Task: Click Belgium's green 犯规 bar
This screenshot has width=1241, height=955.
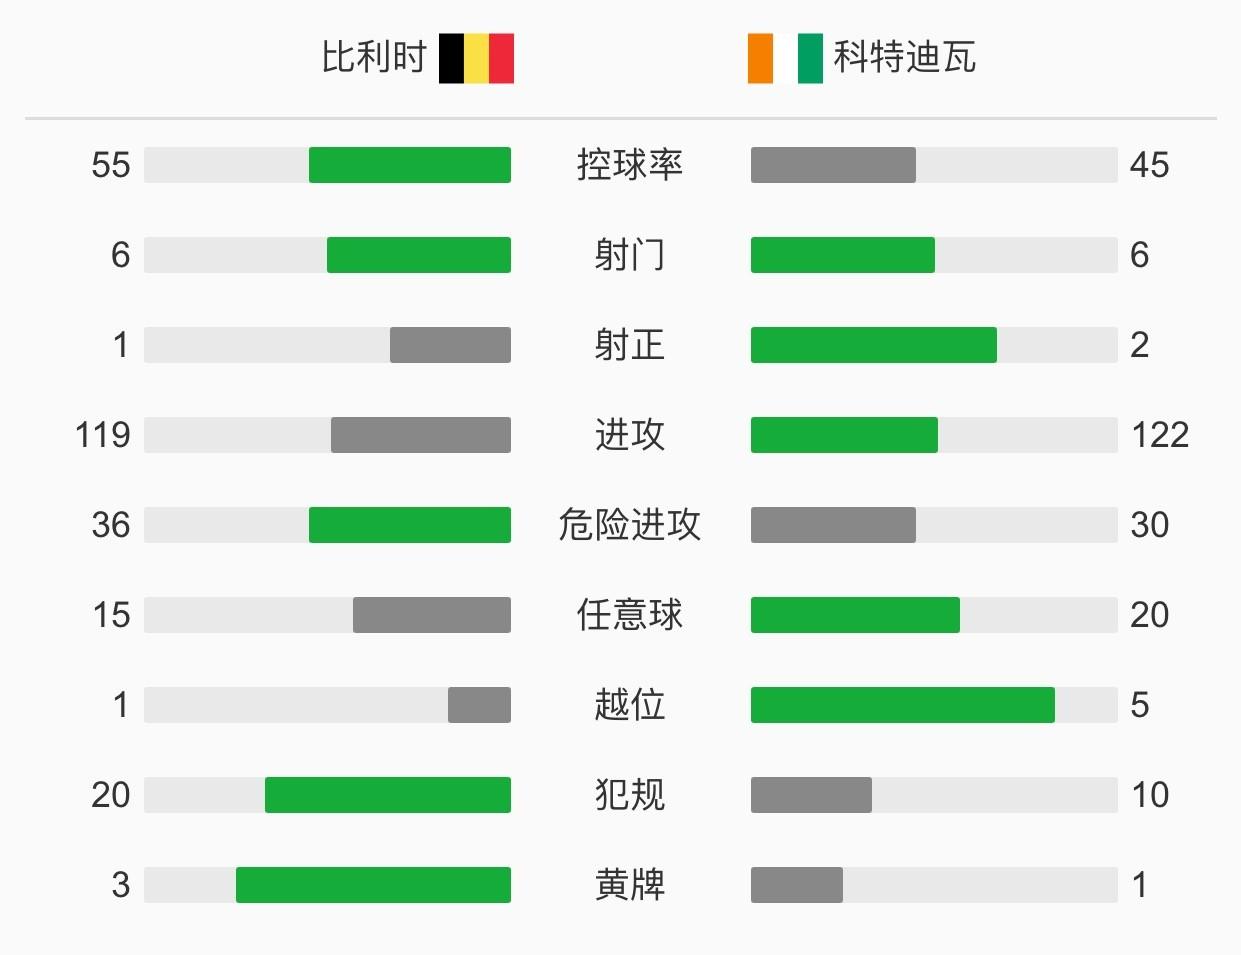Action: (388, 795)
